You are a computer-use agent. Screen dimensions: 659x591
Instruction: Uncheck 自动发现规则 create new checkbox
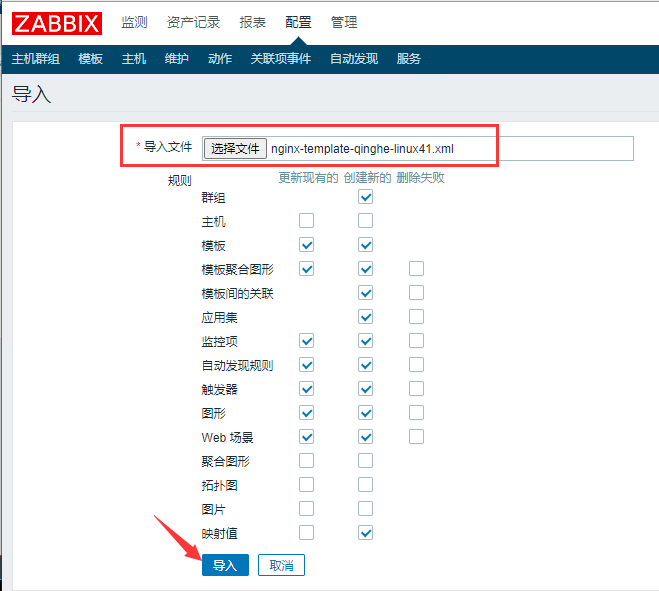tap(365, 364)
